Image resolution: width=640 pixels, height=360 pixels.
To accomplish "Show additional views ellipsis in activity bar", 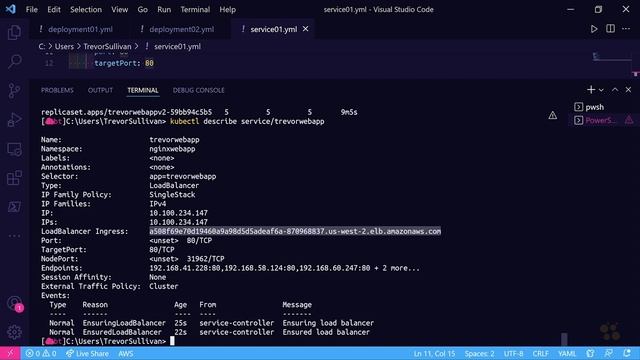I will 14,236.
